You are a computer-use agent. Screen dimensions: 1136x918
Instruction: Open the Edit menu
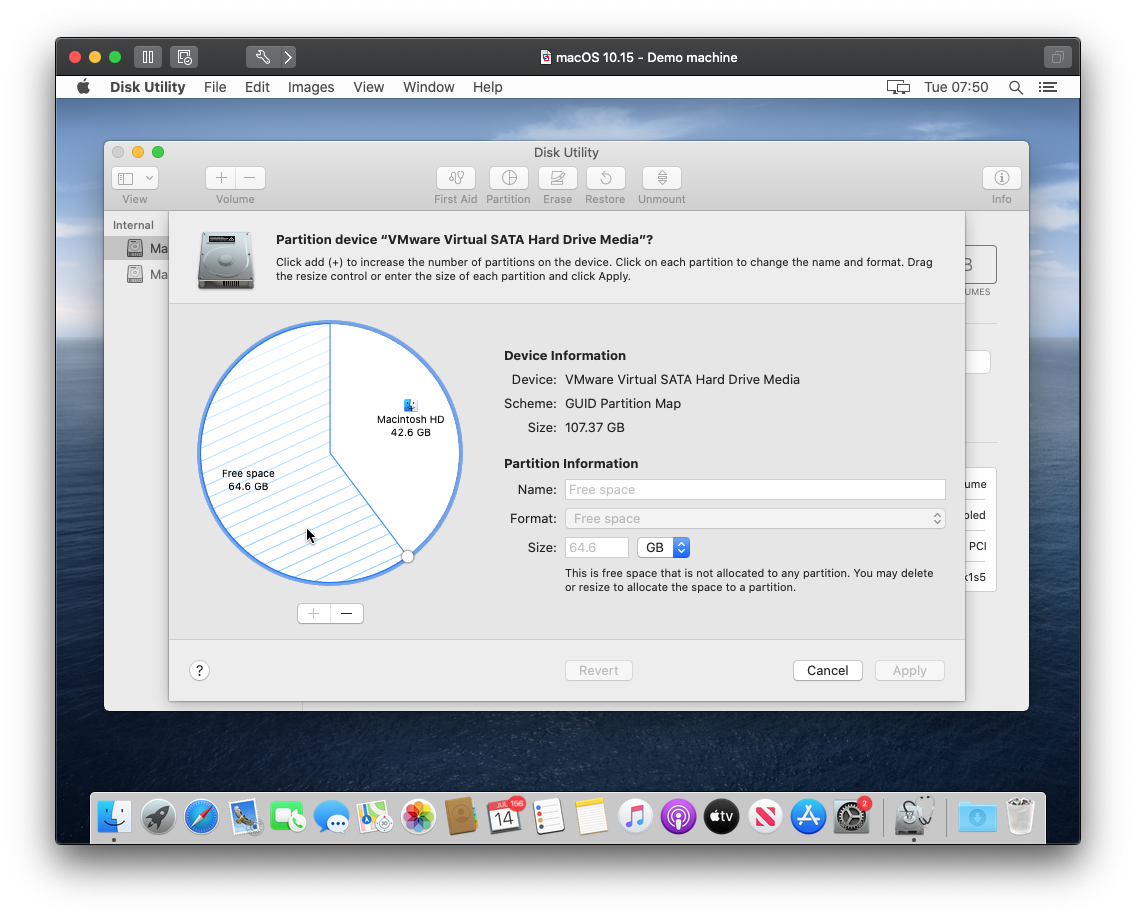(x=257, y=87)
